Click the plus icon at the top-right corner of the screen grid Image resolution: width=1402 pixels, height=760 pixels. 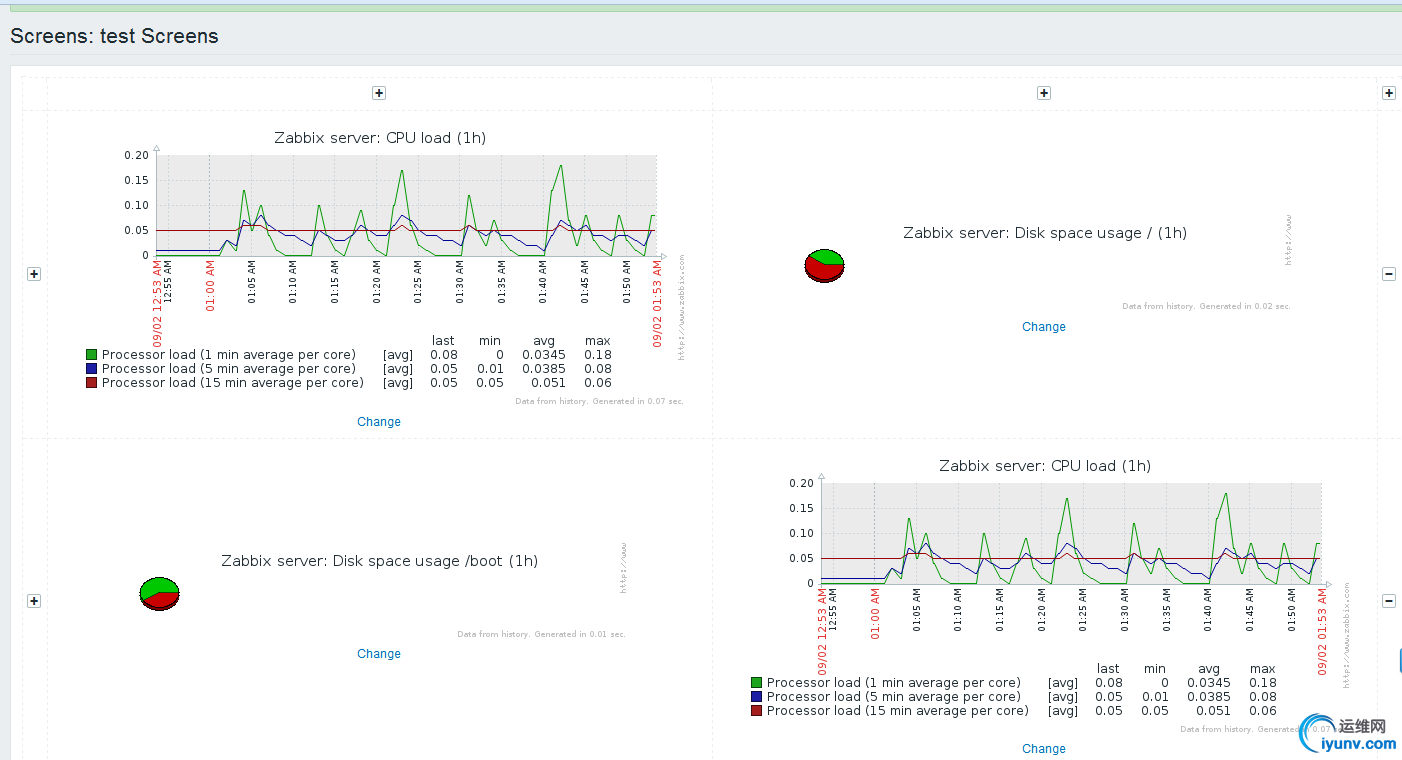coord(1389,93)
